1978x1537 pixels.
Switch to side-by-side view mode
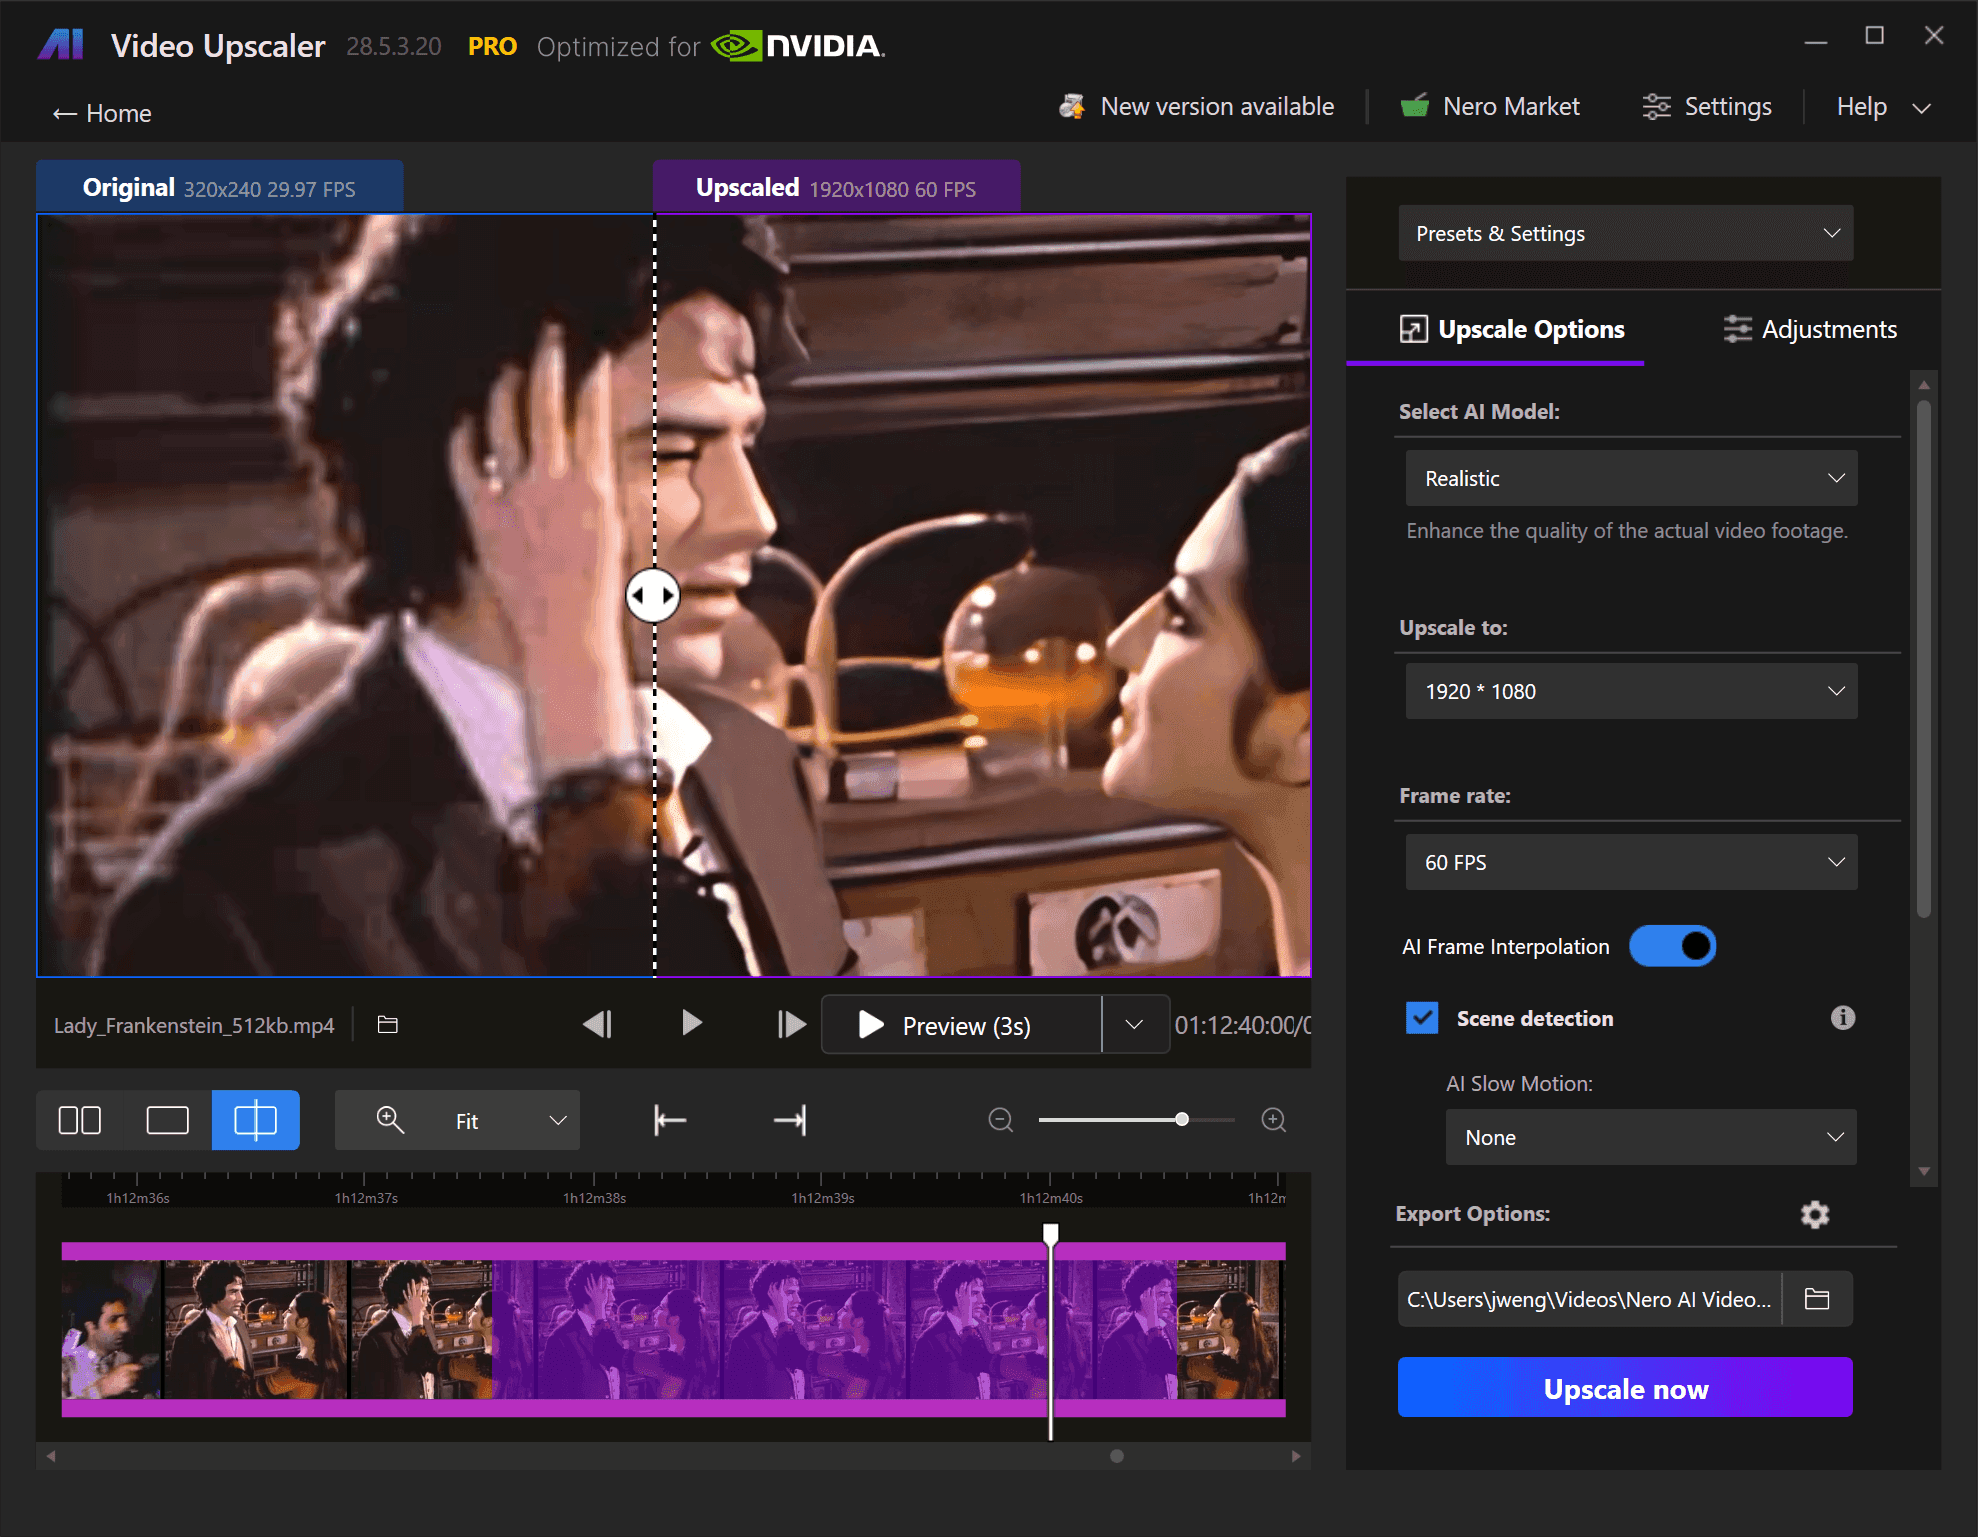coord(80,1120)
